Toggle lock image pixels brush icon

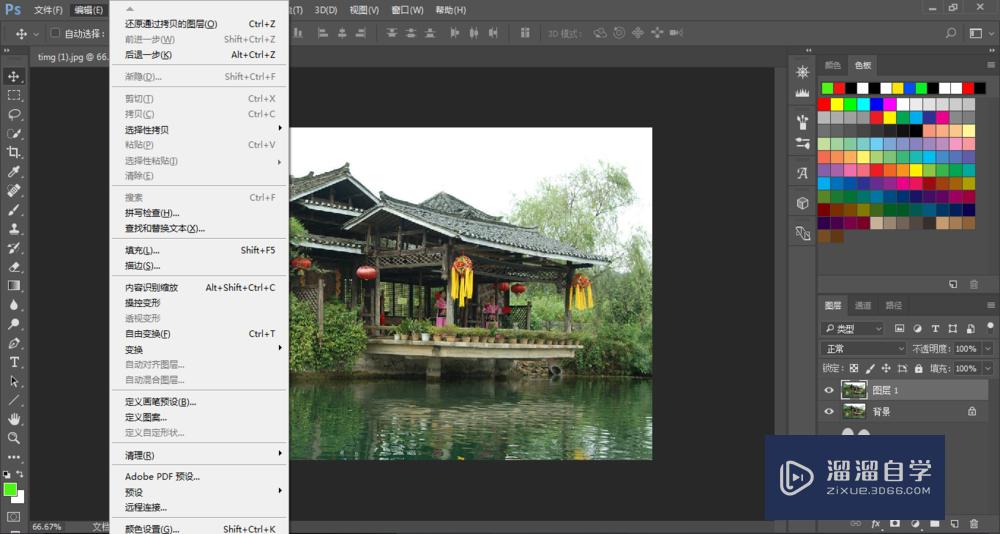tap(871, 368)
